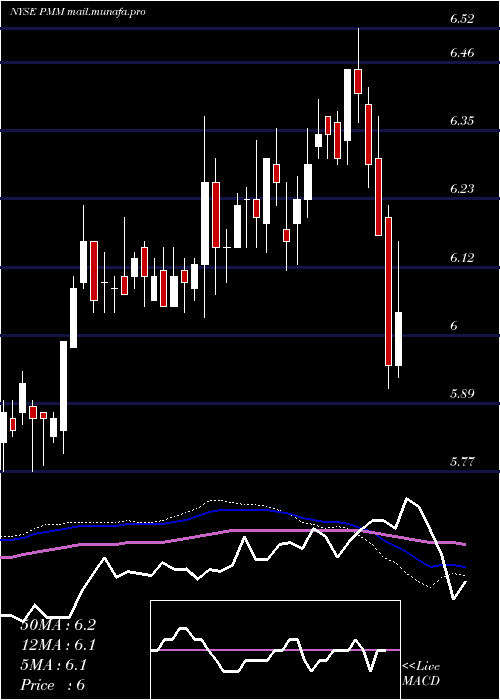Click the tallest red candlestick near the right
This screenshot has height=700, width=500.
tap(388, 292)
